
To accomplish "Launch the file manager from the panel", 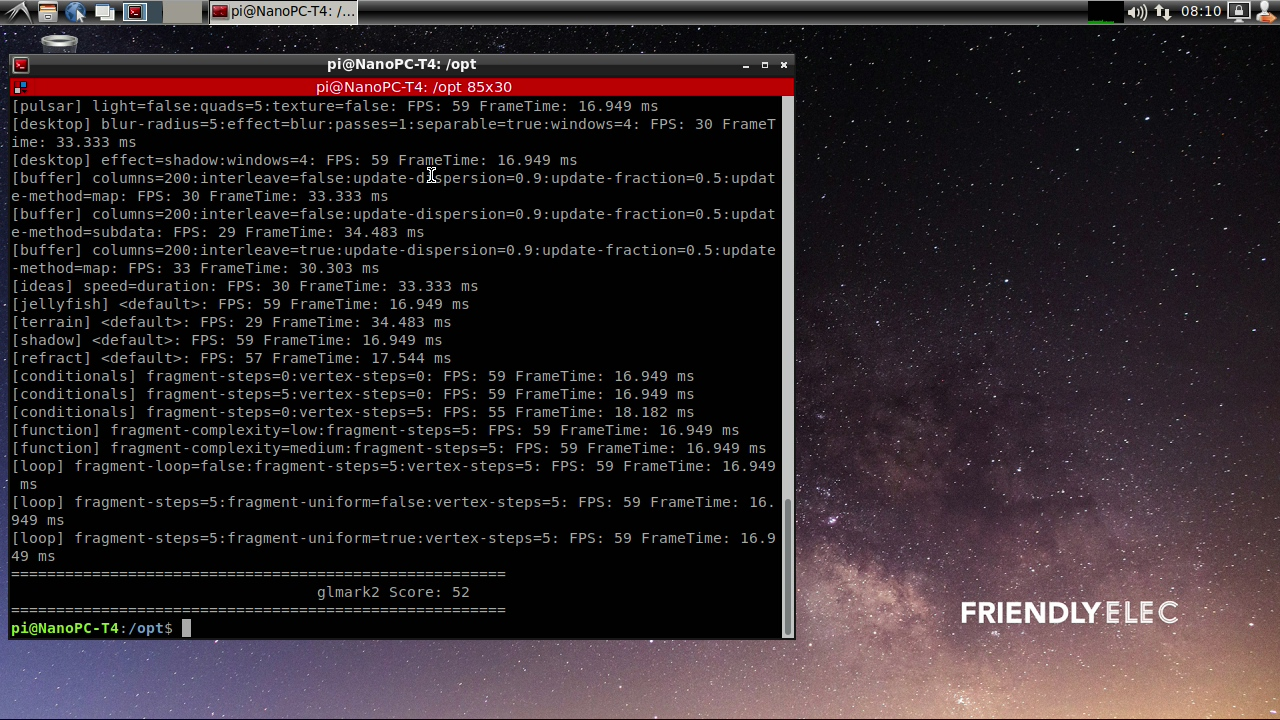I will [47, 12].
